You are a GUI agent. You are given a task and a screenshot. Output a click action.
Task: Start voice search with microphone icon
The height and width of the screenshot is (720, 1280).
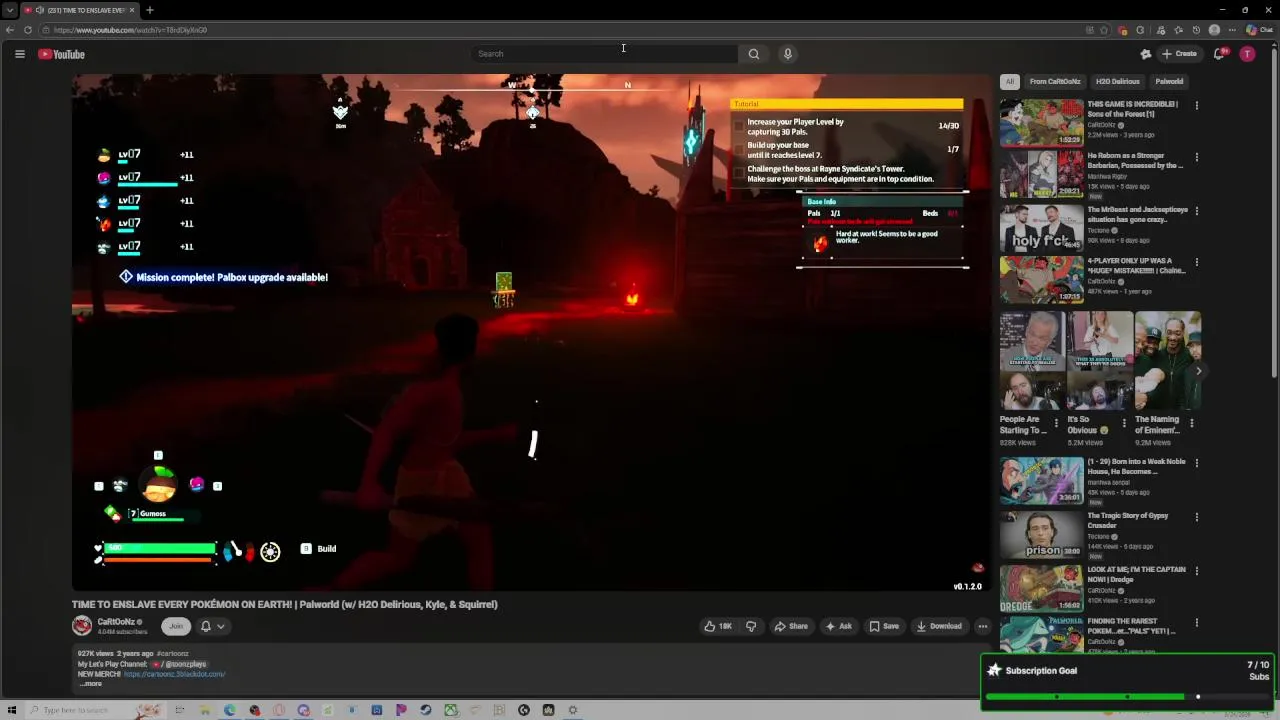(x=788, y=54)
